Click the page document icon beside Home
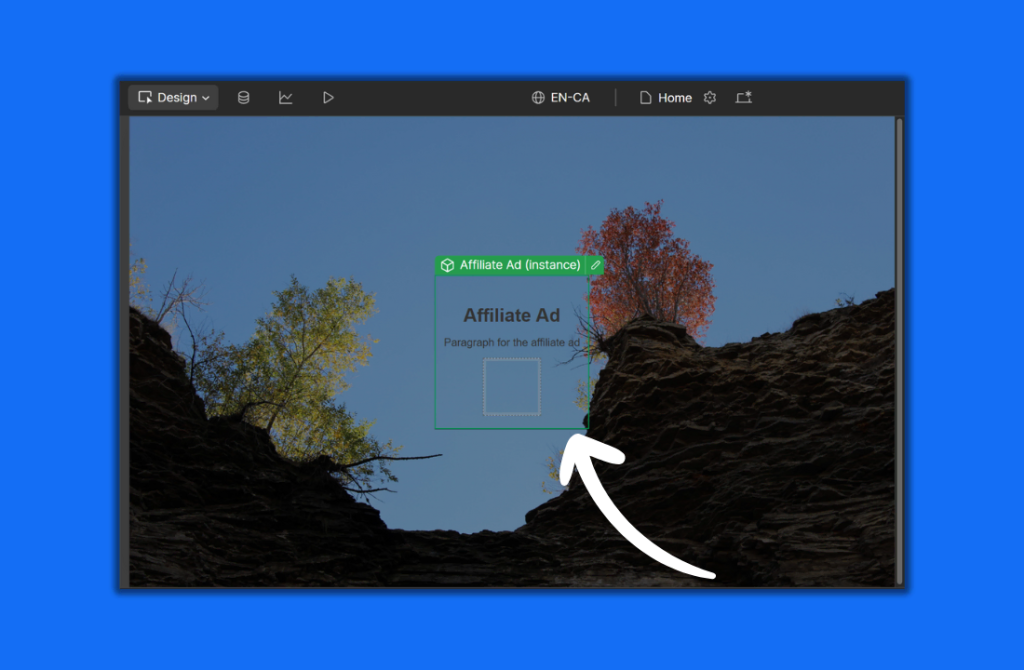 click(646, 97)
